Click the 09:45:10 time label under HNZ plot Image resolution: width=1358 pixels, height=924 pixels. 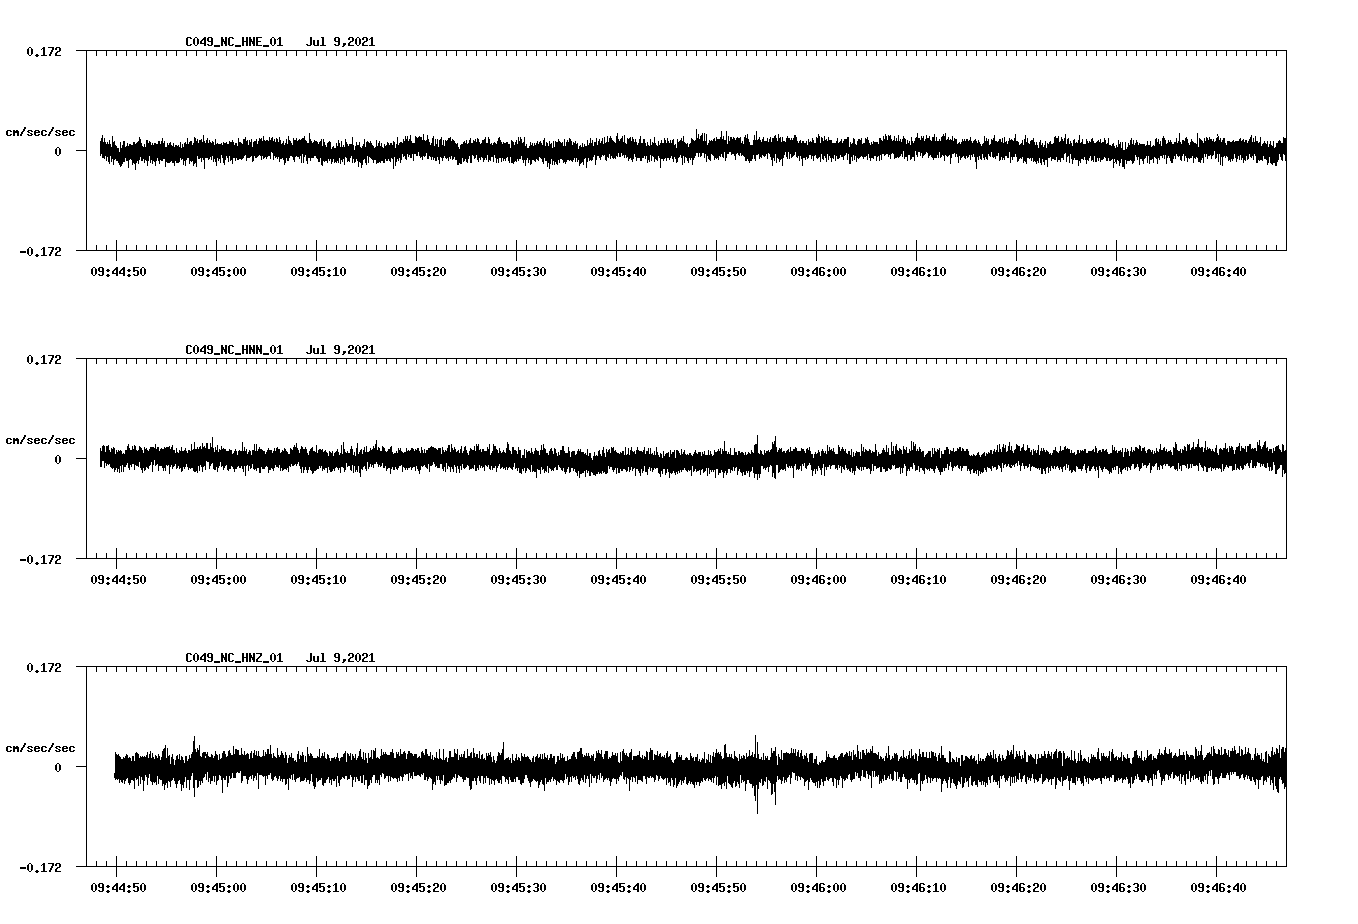pyautogui.click(x=318, y=888)
